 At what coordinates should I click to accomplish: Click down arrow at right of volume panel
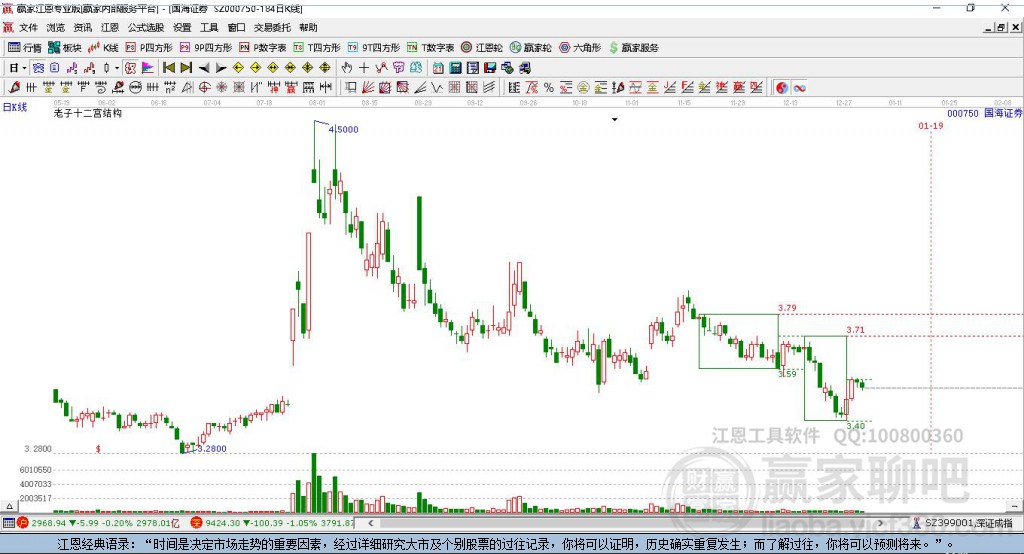(x=1014, y=506)
